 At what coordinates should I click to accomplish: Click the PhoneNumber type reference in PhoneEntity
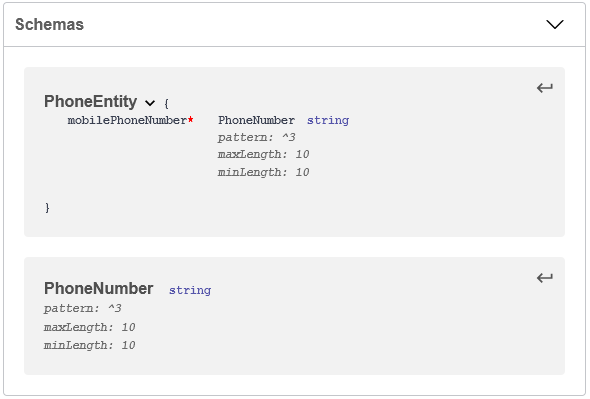256,120
